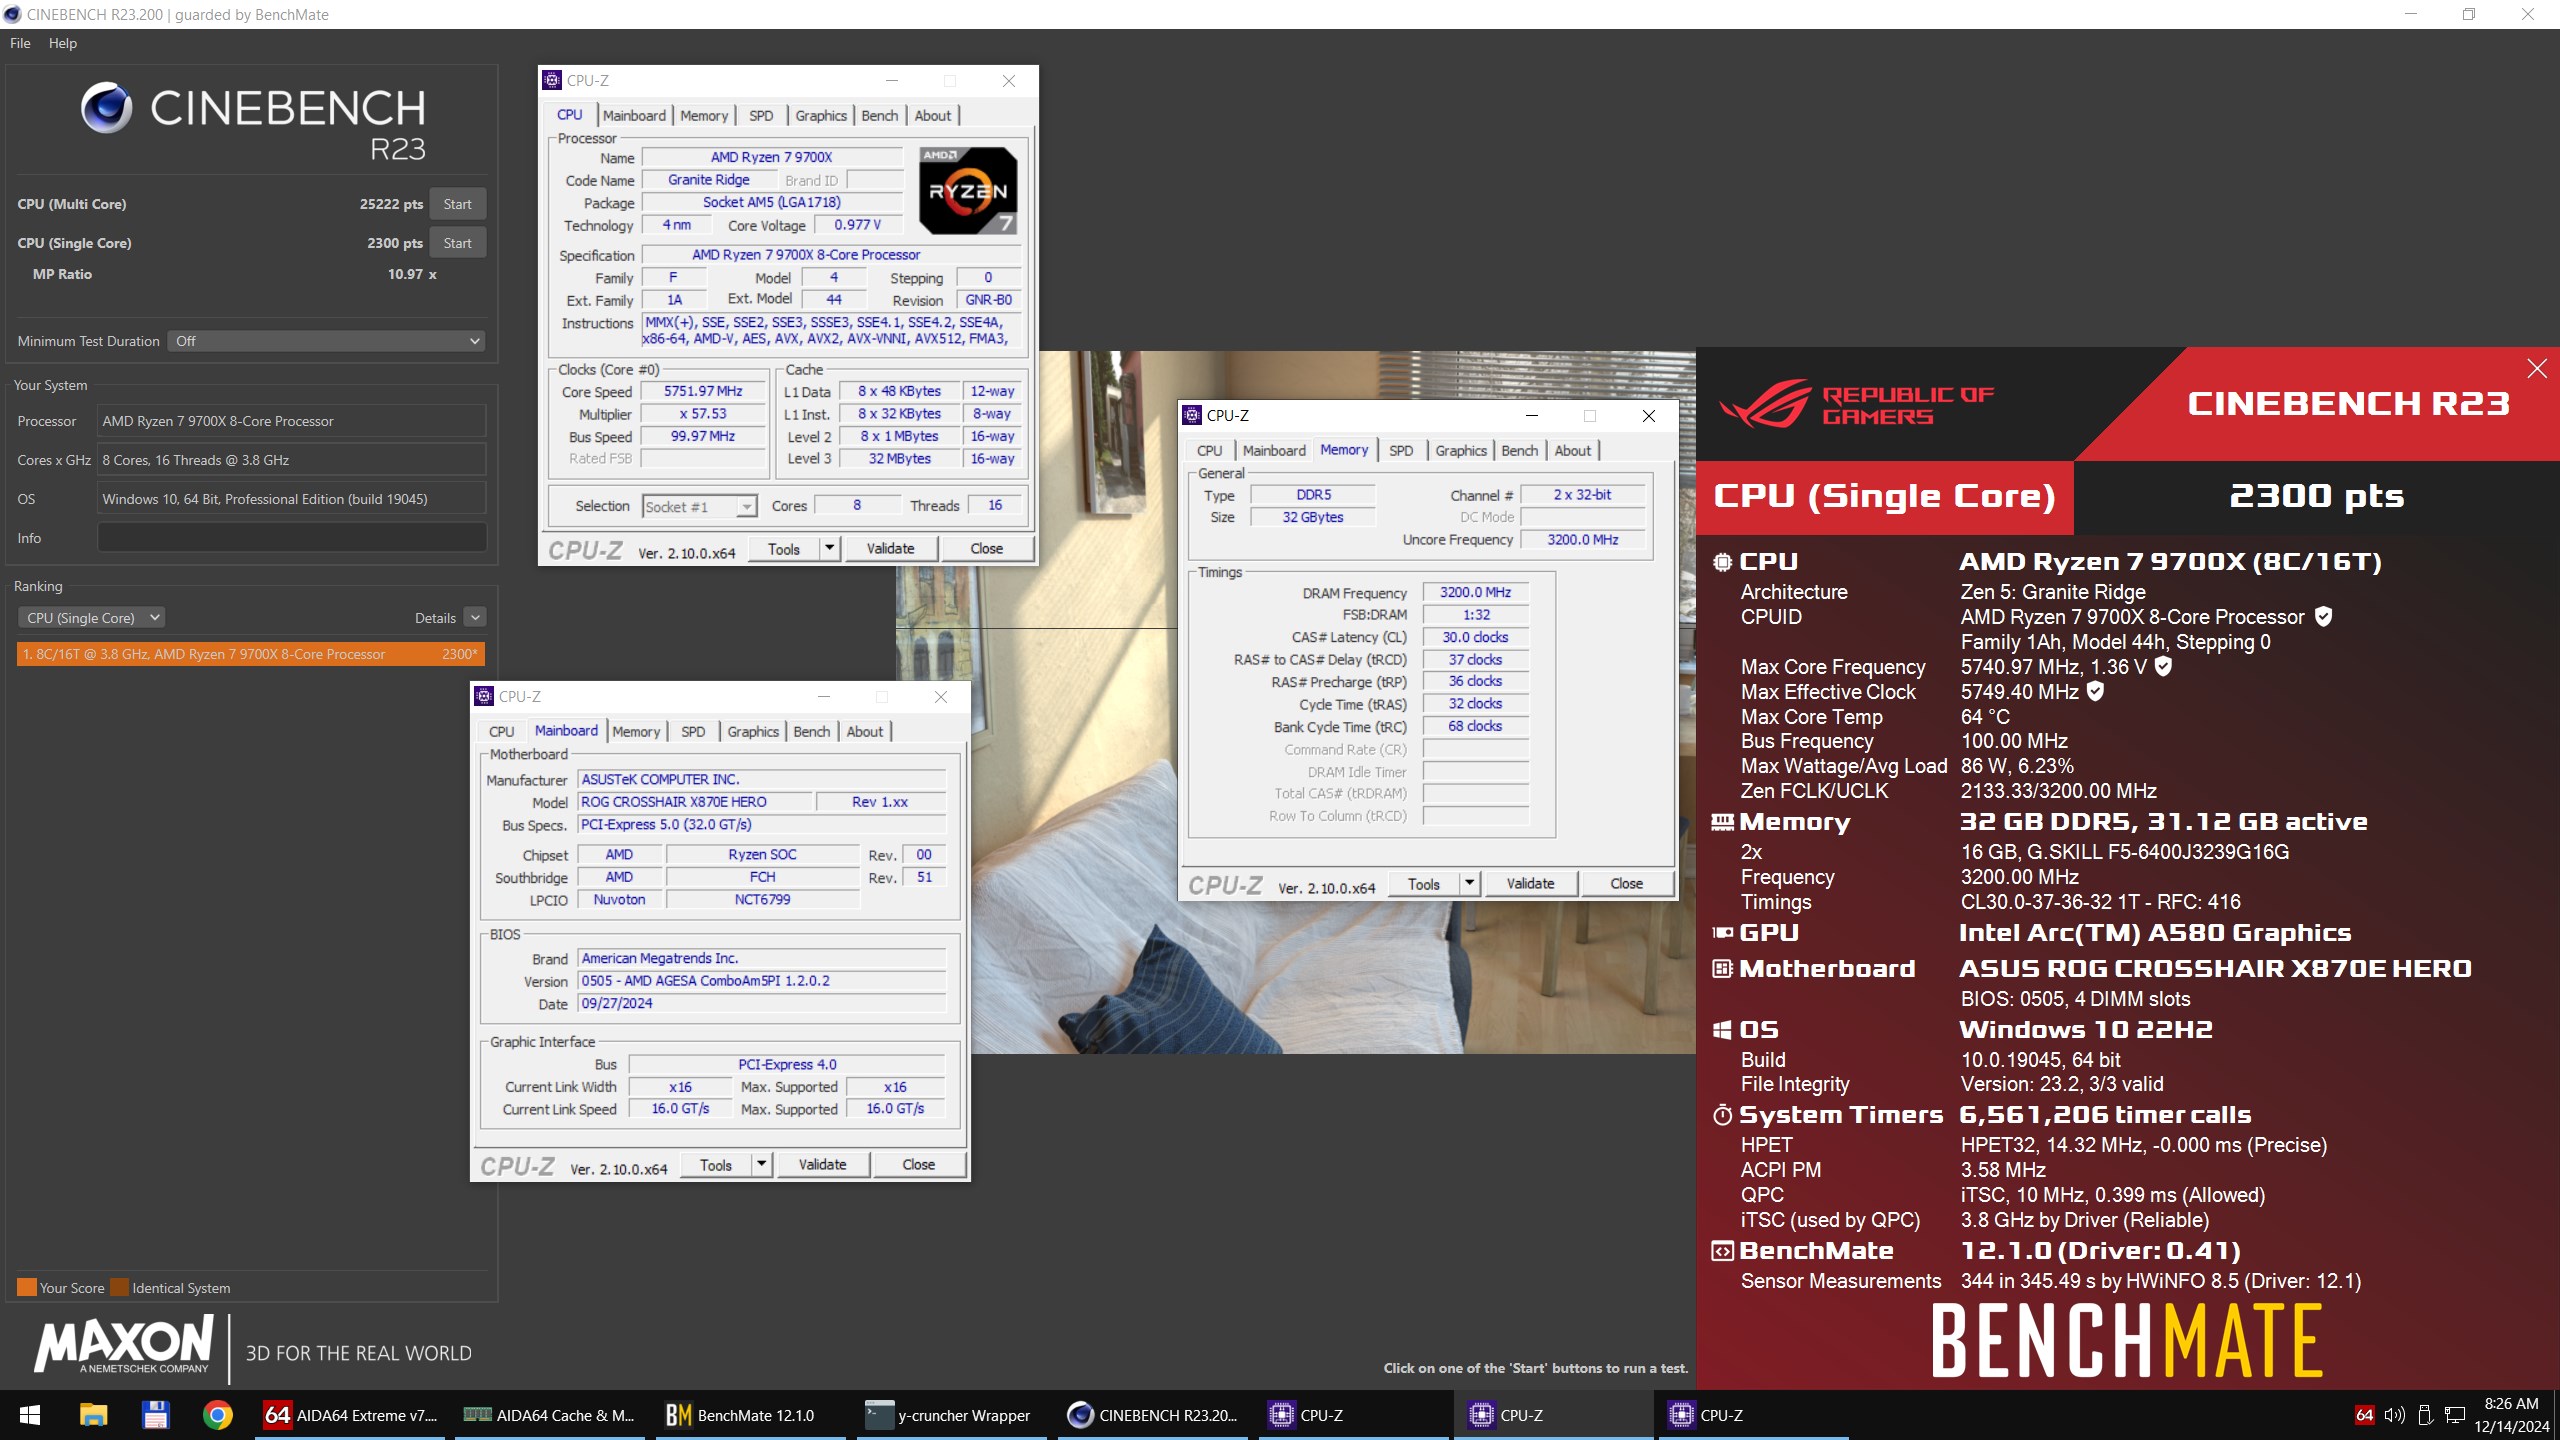The width and height of the screenshot is (2560, 1440).
Task: Click the MAXON logo at bottom left
Action: 123,1345
